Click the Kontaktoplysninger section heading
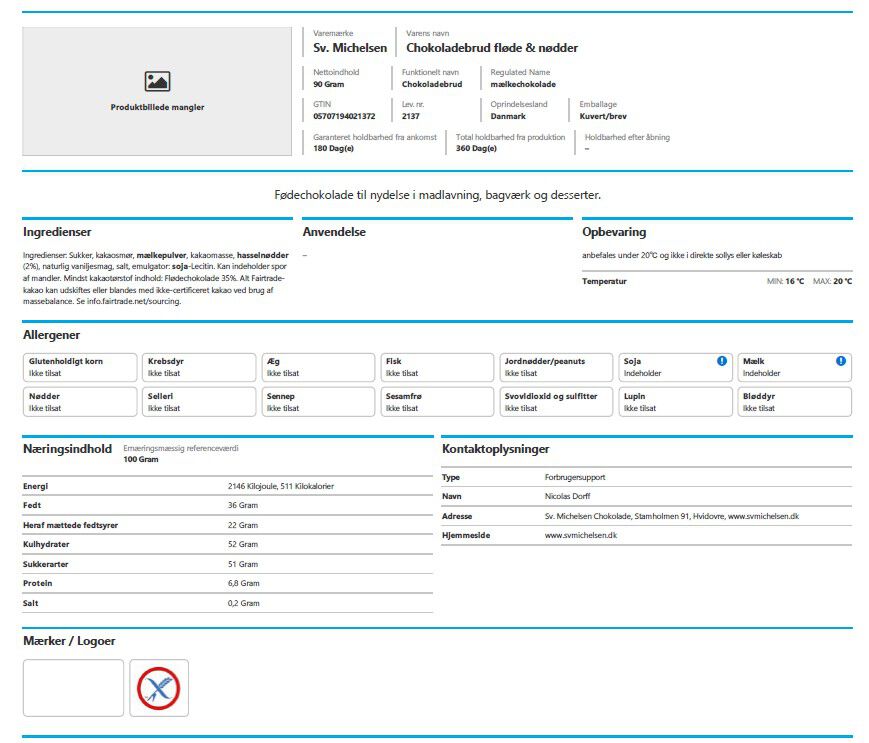This screenshot has height=743, width=869. pyautogui.click(x=495, y=449)
